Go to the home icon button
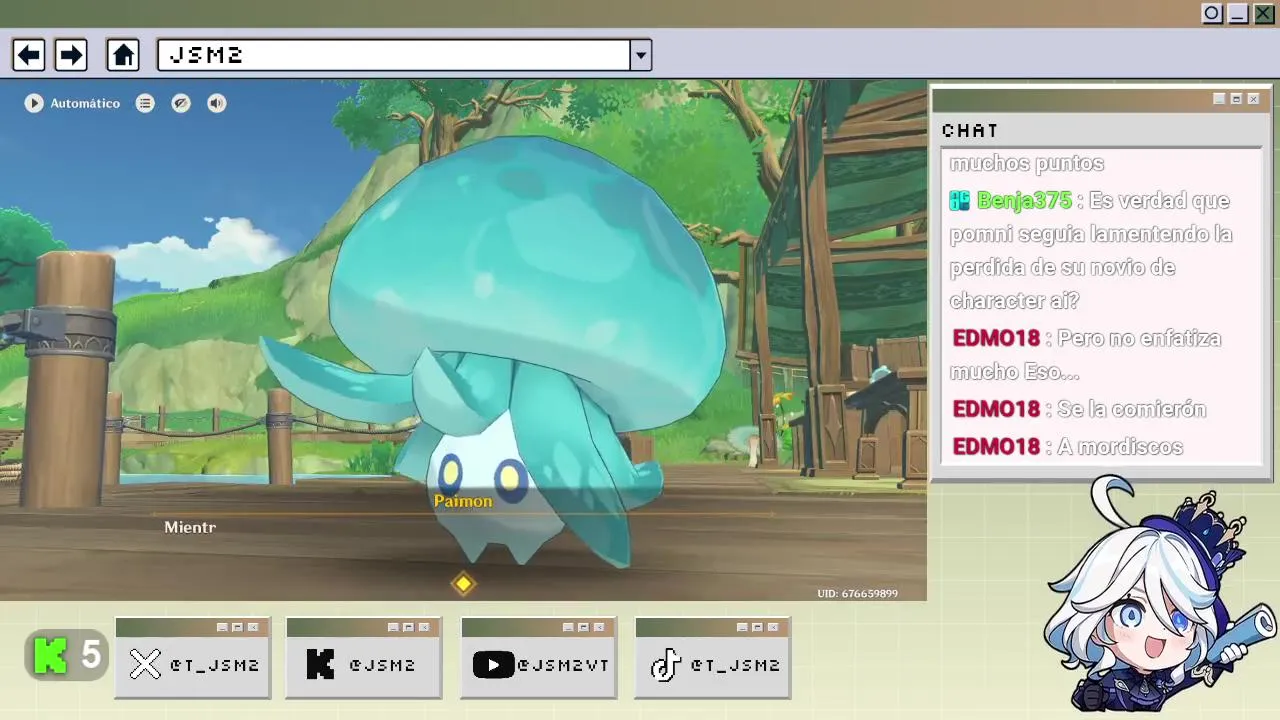The height and width of the screenshot is (720, 1280). (x=123, y=55)
